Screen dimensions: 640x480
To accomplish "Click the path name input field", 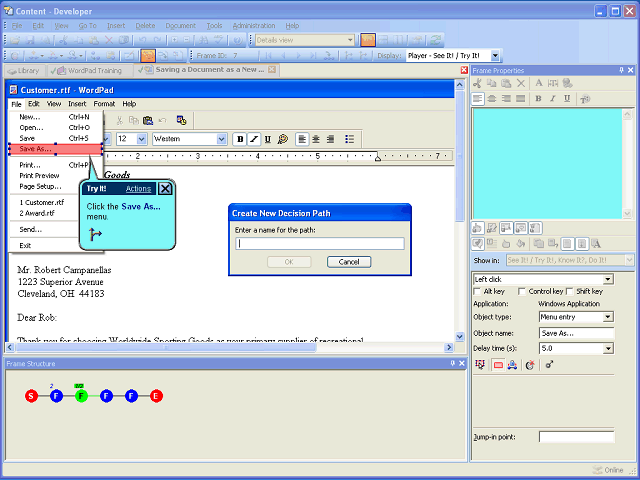I will [x=320, y=244].
